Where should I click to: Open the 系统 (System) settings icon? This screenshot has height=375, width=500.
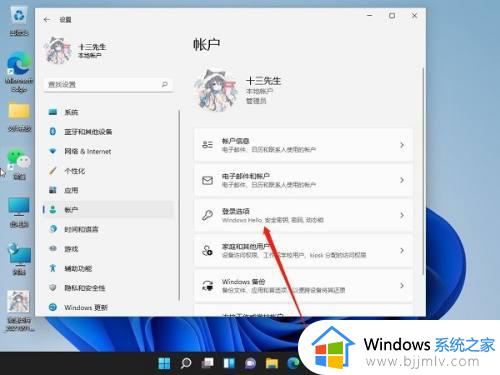point(53,112)
